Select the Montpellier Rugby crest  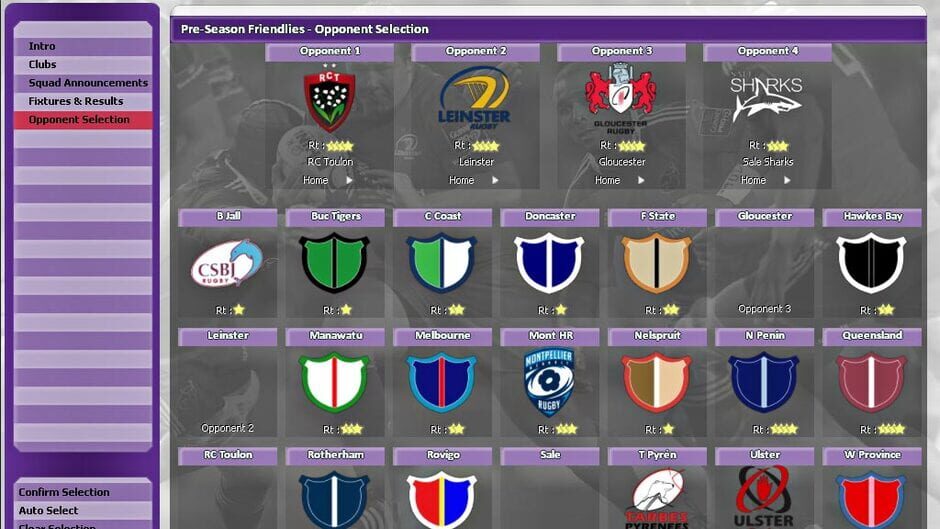(550, 382)
